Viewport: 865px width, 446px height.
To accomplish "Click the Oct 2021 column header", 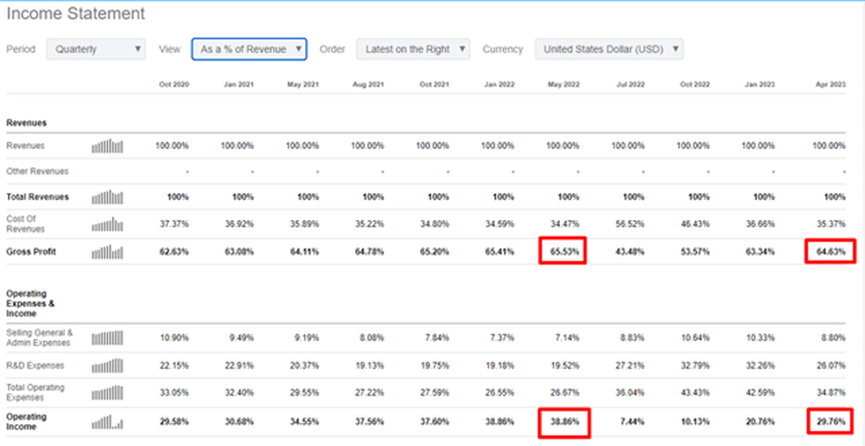I will (434, 84).
